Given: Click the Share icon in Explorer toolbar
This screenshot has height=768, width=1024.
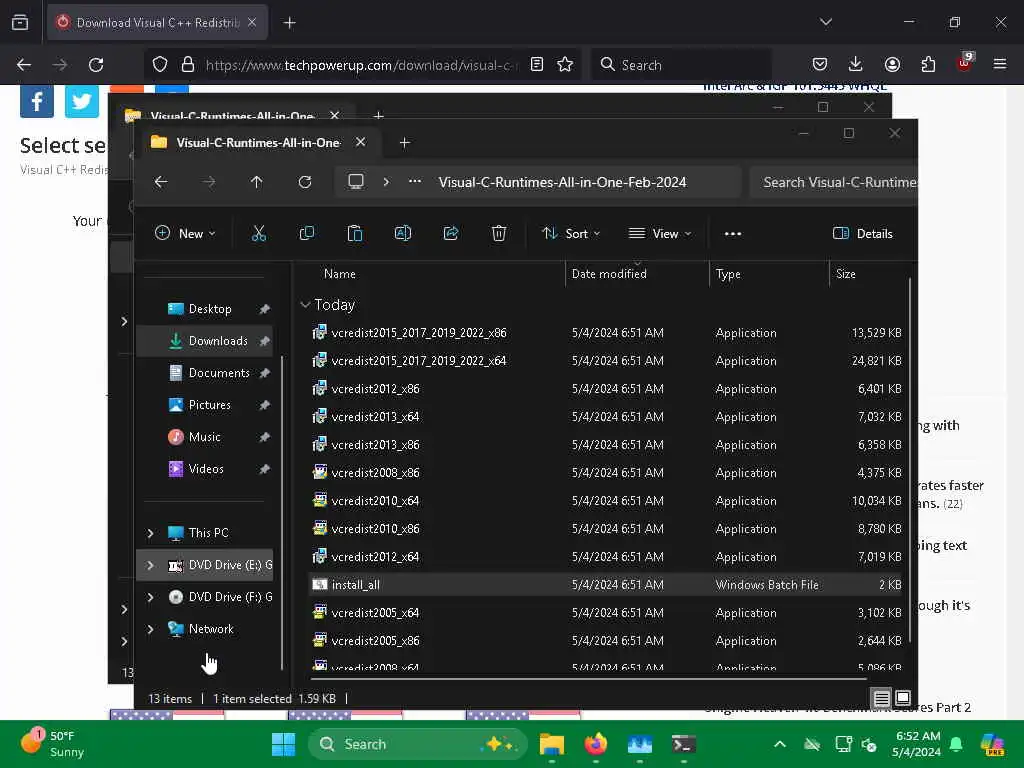Looking at the screenshot, I should (x=451, y=233).
